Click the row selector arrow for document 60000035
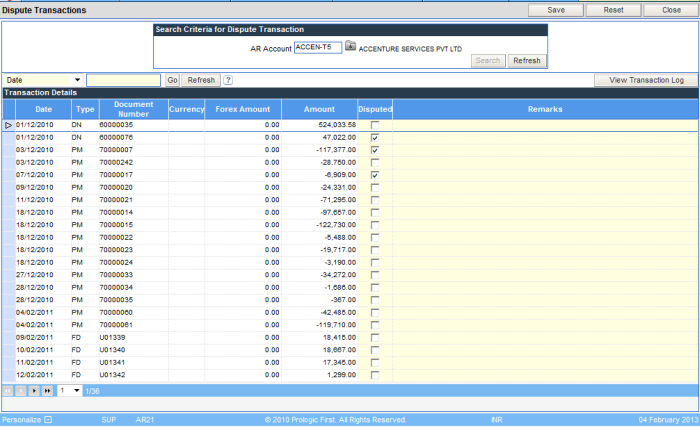700x427 pixels. 8,125
